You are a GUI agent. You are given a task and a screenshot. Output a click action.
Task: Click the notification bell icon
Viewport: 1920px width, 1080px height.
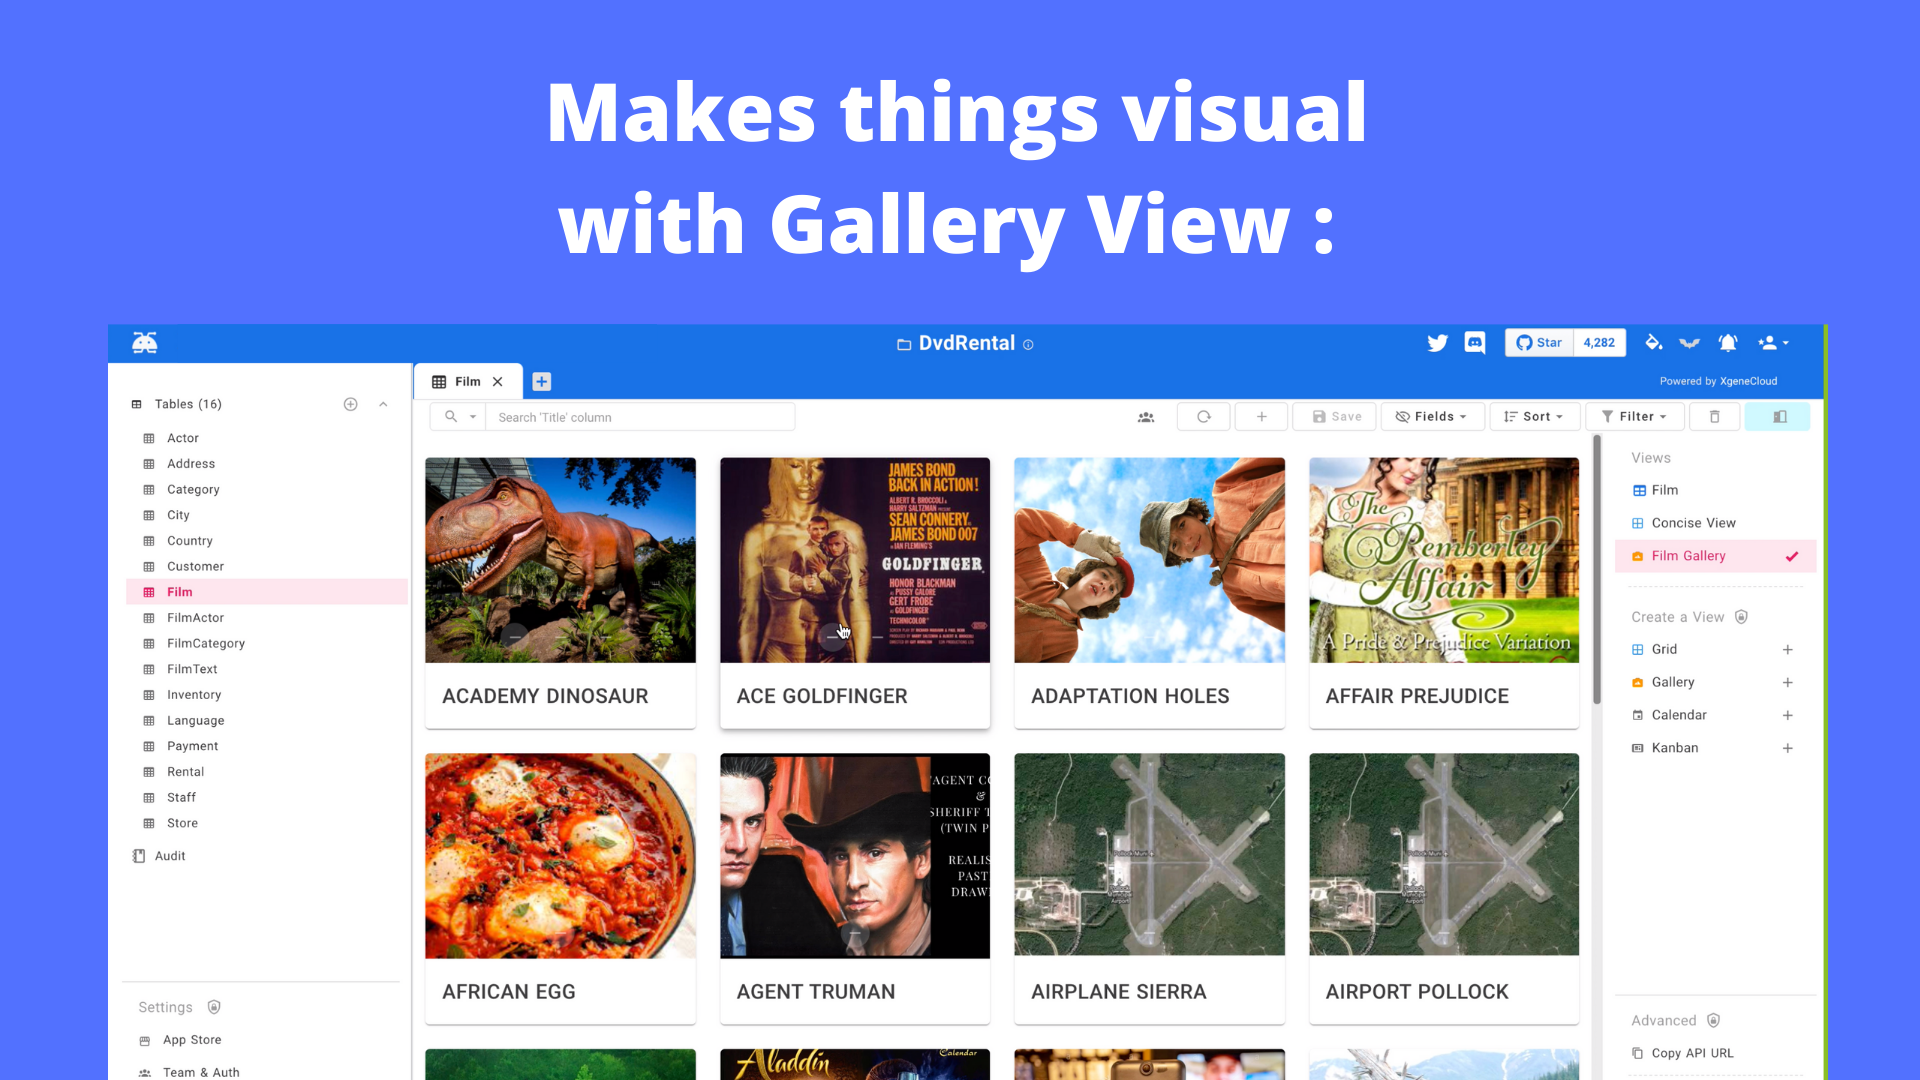1728,343
